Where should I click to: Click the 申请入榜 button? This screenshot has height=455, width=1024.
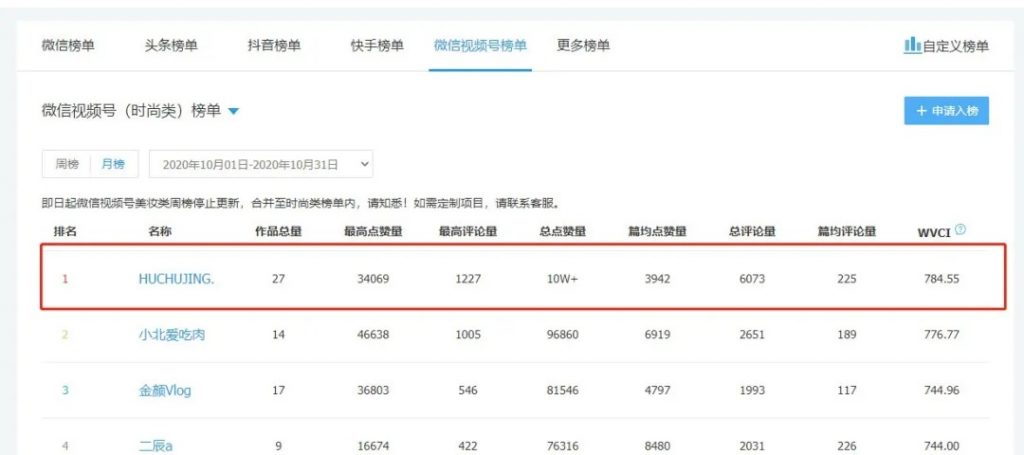pyautogui.click(x=946, y=111)
